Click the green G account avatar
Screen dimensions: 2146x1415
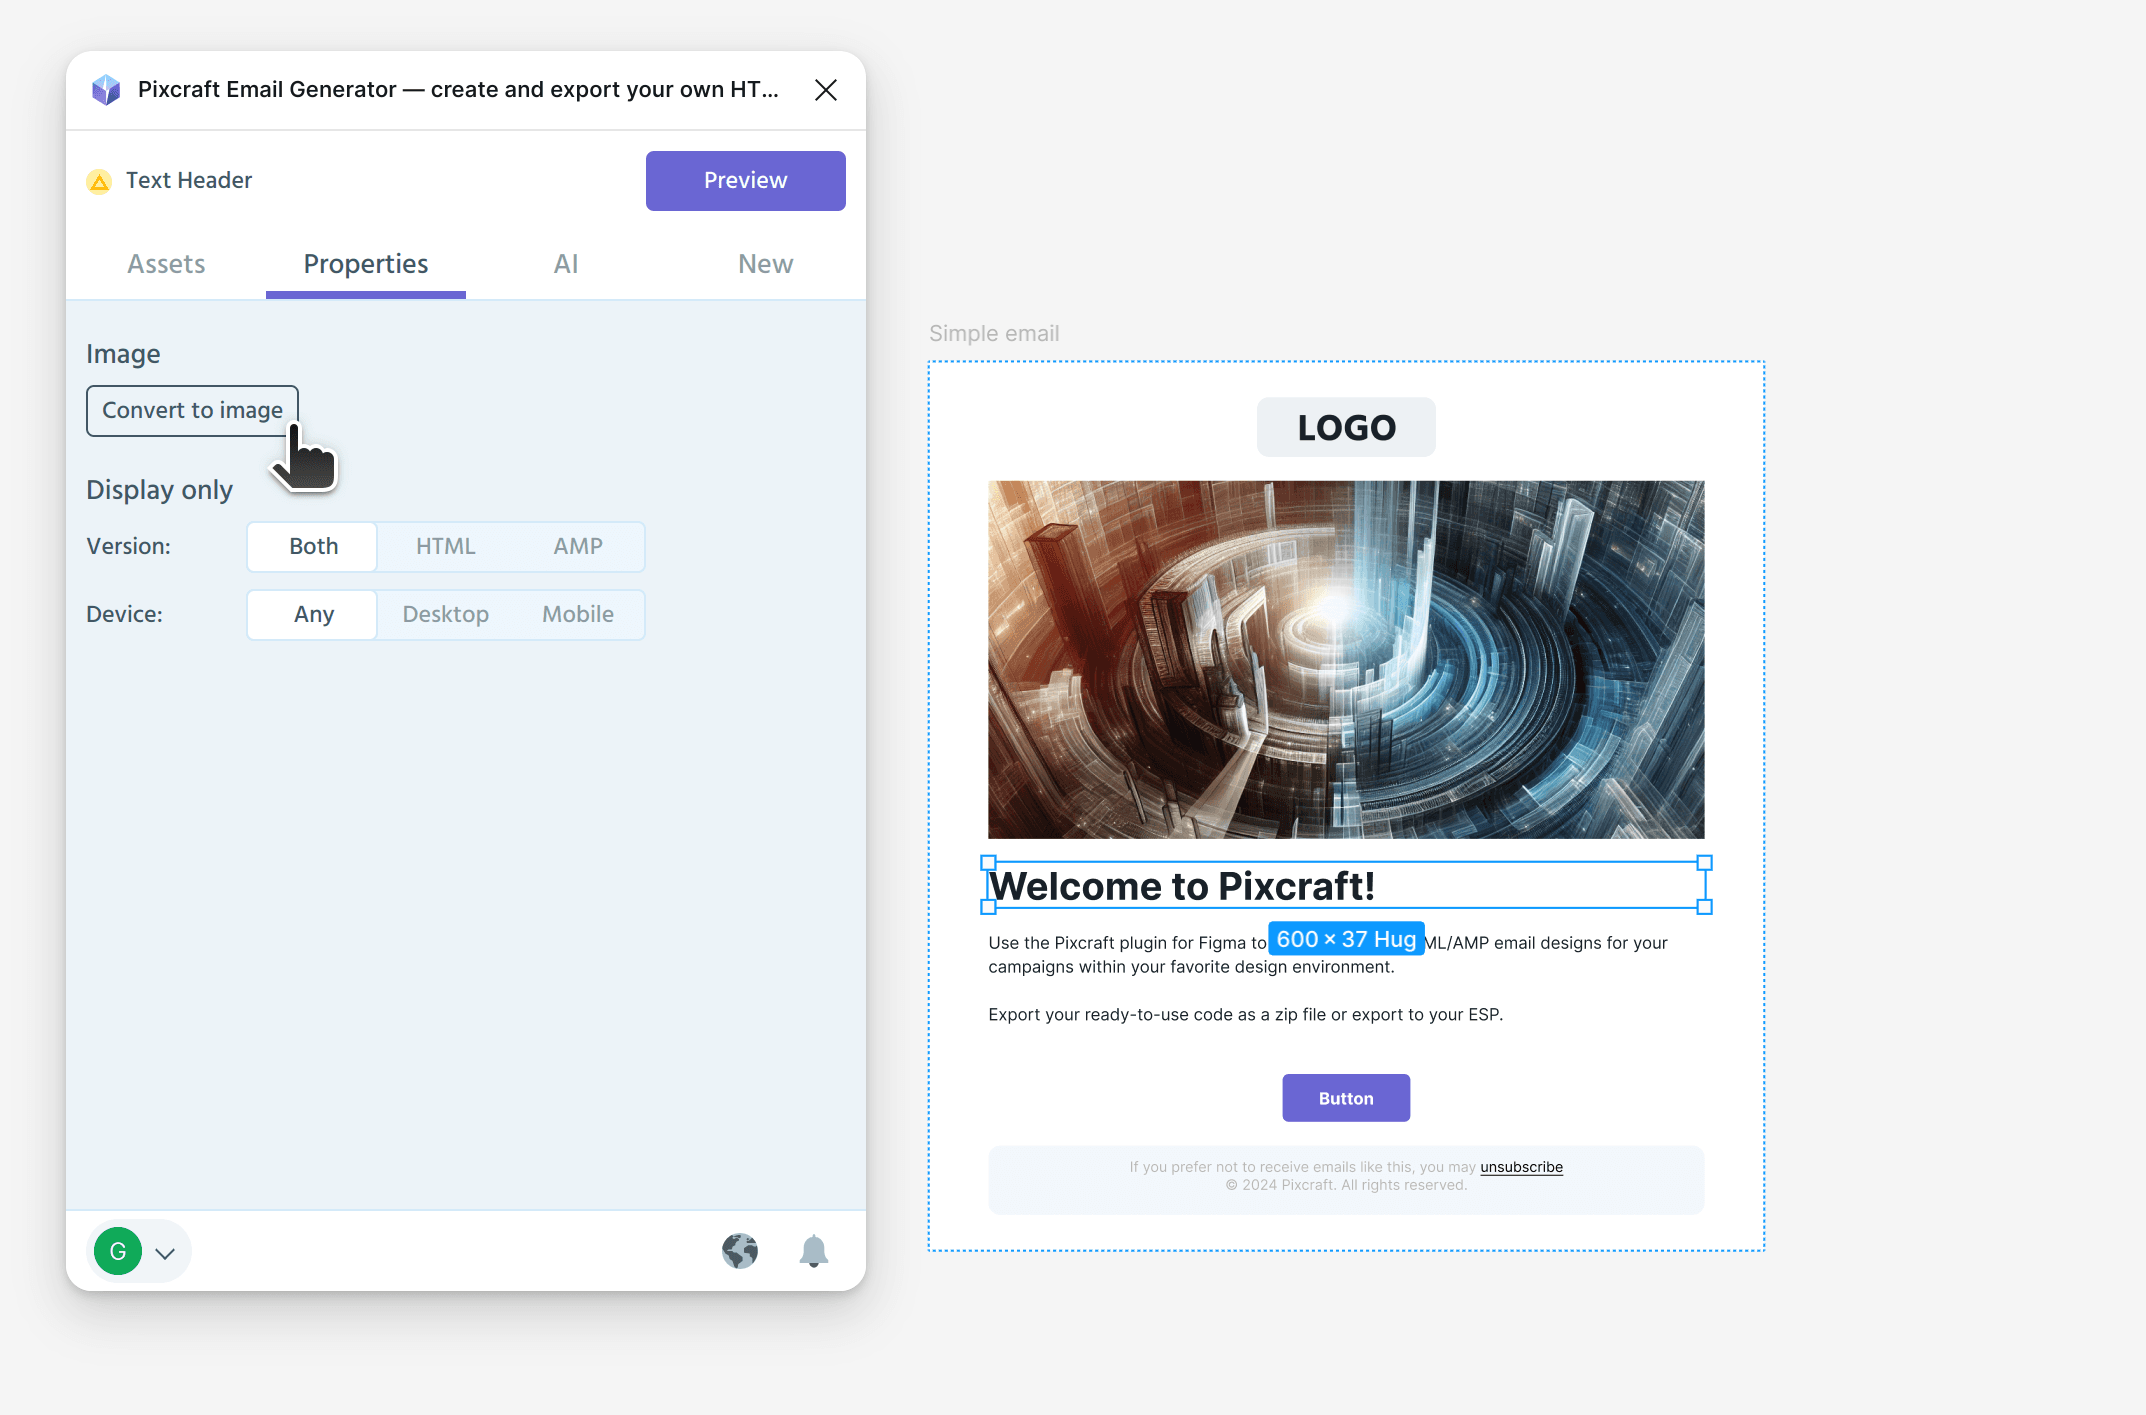(x=118, y=1251)
